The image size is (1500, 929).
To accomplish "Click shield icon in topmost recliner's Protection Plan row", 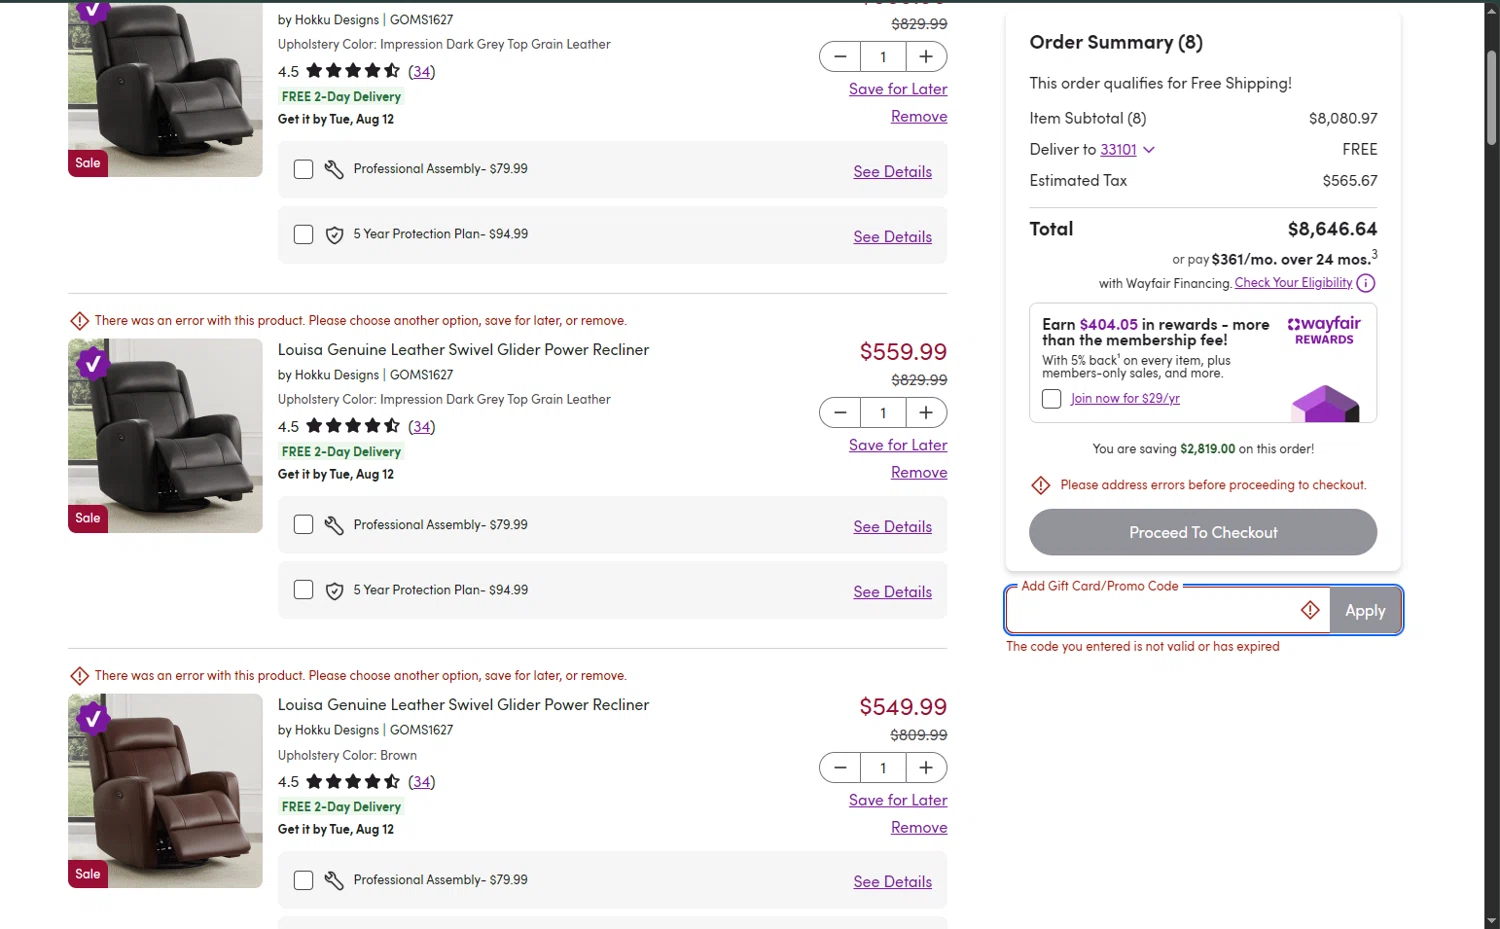I will (334, 235).
